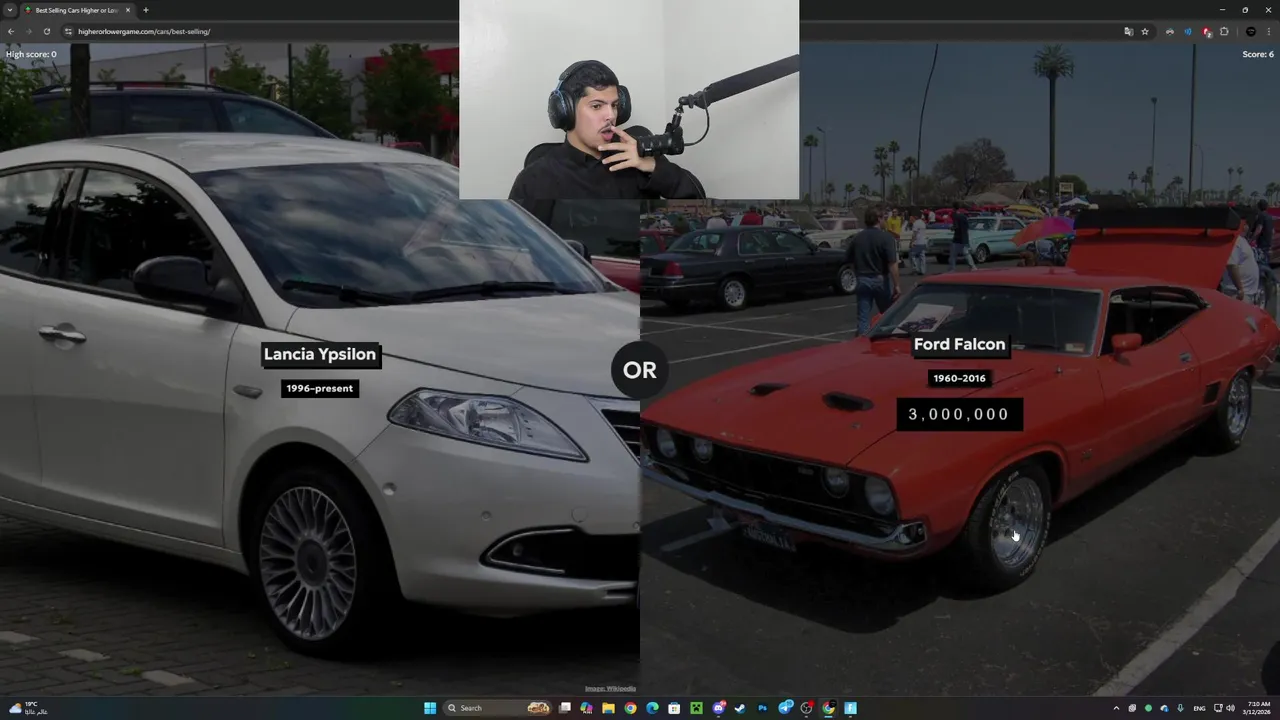This screenshot has height=720, width=1280.
Task: Click the Score: 6 text
Action: (x=1258, y=54)
